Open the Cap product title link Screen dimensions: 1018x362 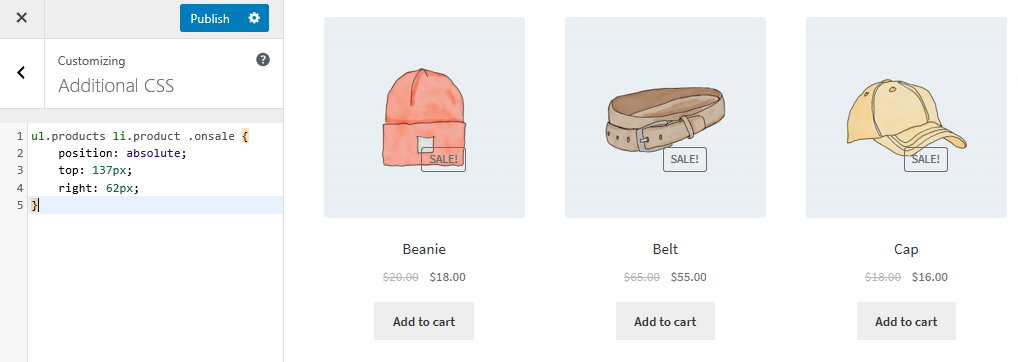point(906,249)
